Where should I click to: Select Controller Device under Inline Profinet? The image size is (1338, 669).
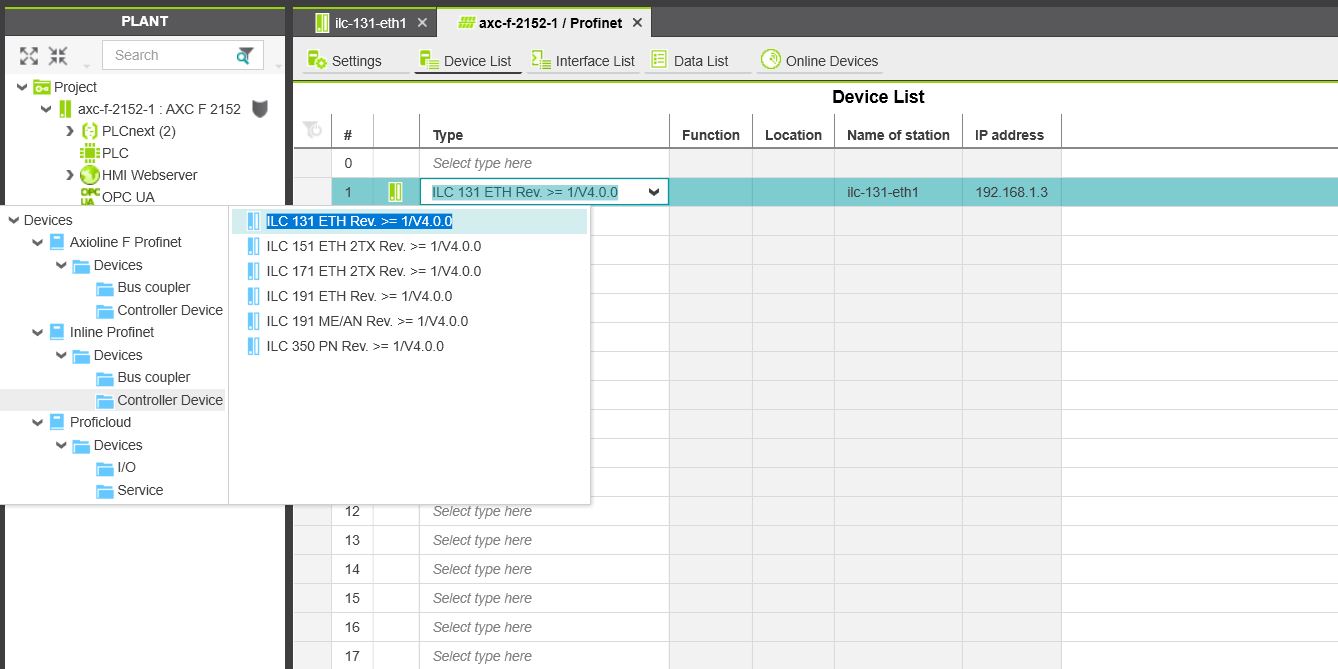(x=170, y=400)
